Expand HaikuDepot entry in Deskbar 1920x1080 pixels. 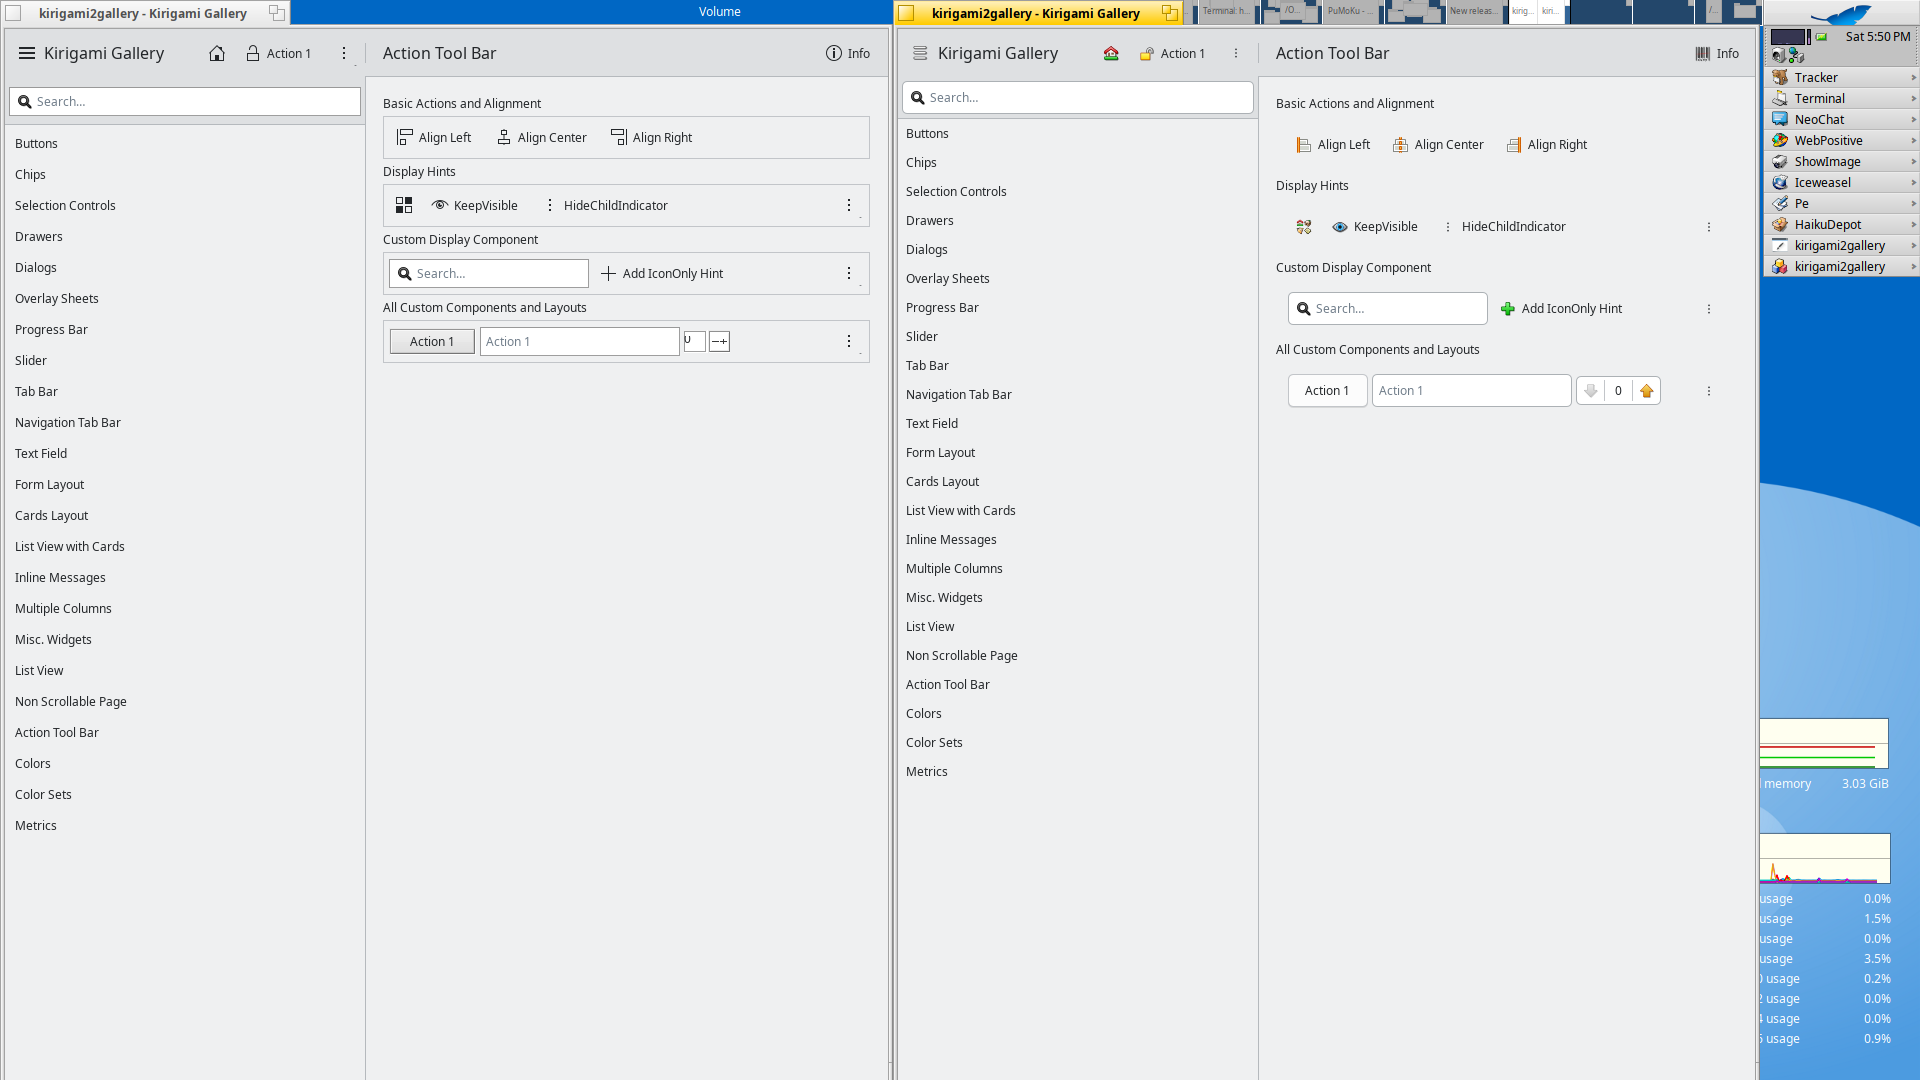coord(1913,225)
